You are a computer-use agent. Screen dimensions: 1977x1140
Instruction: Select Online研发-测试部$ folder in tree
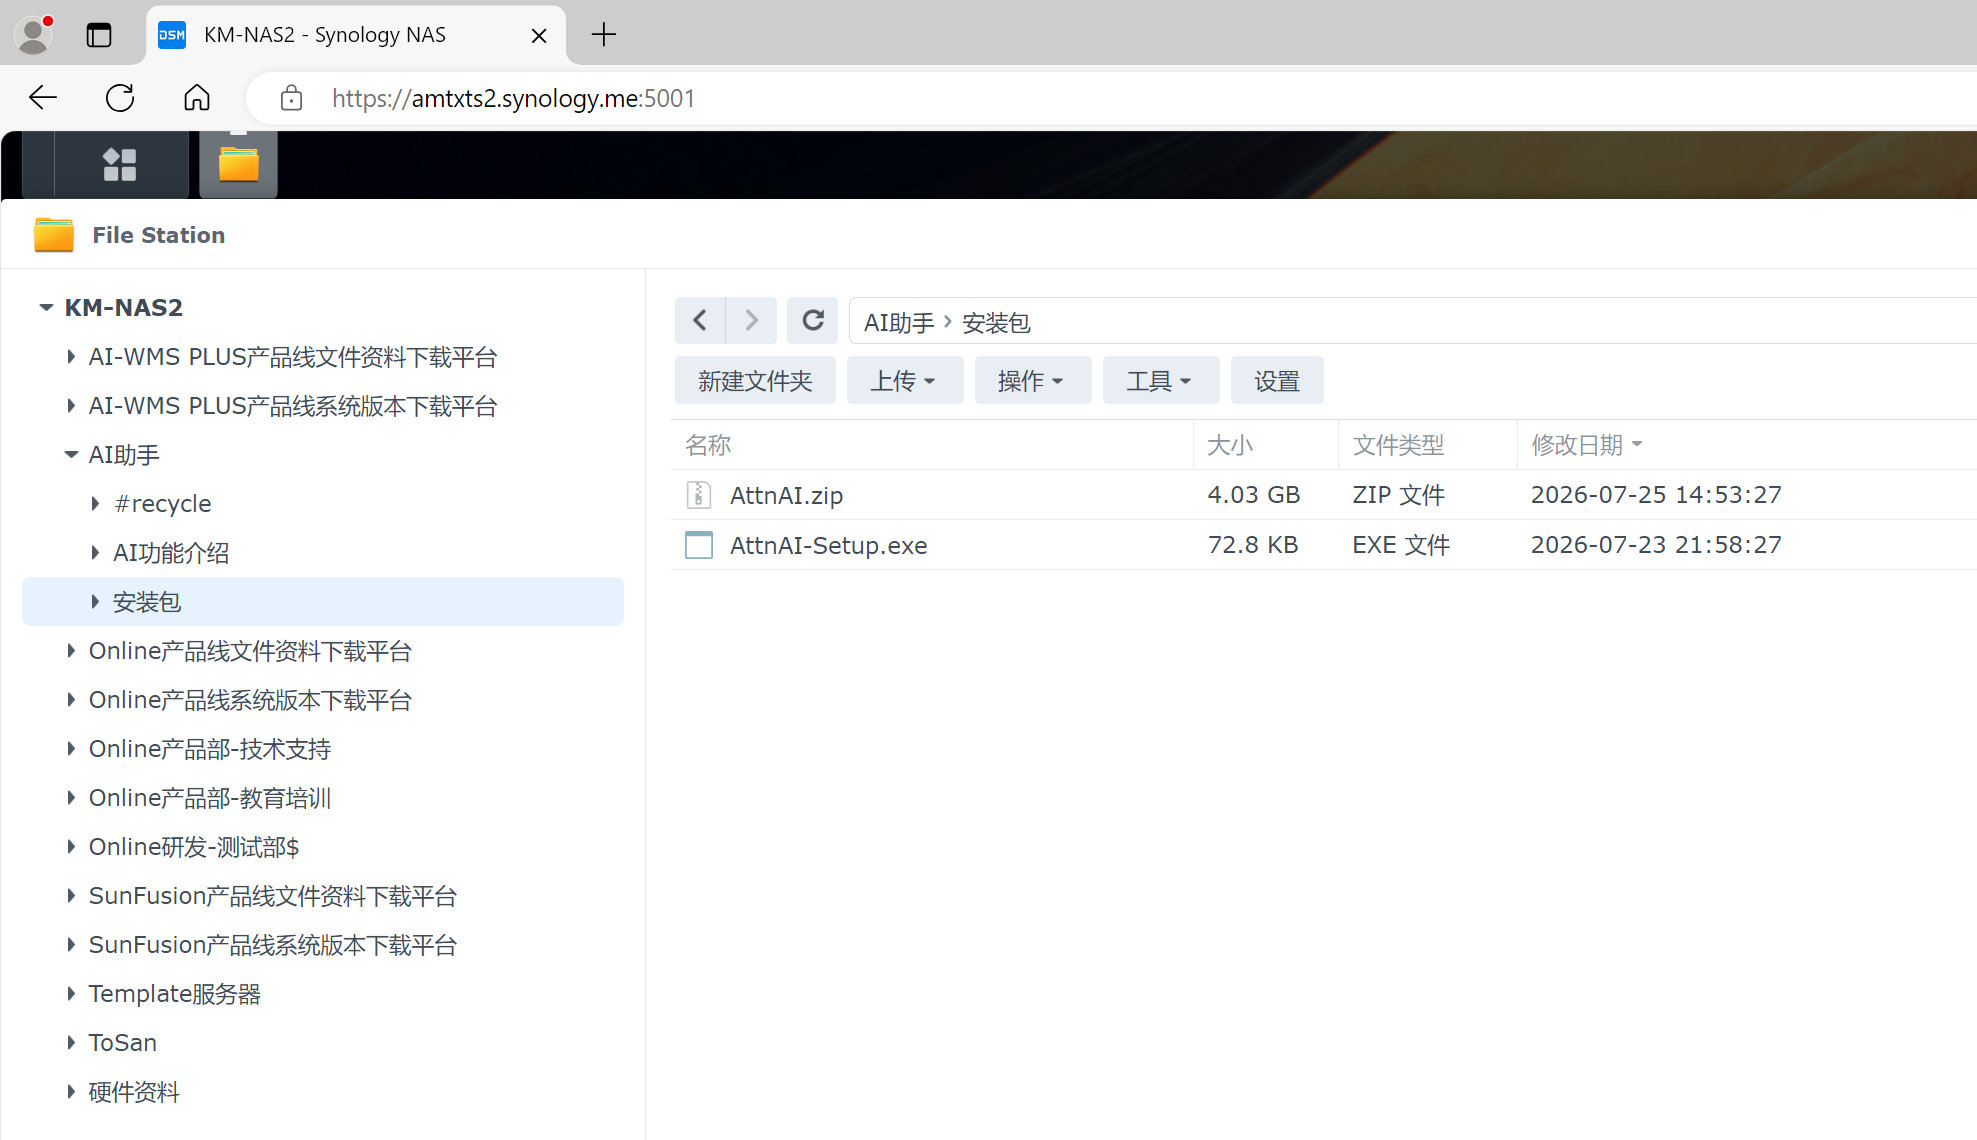[x=194, y=847]
